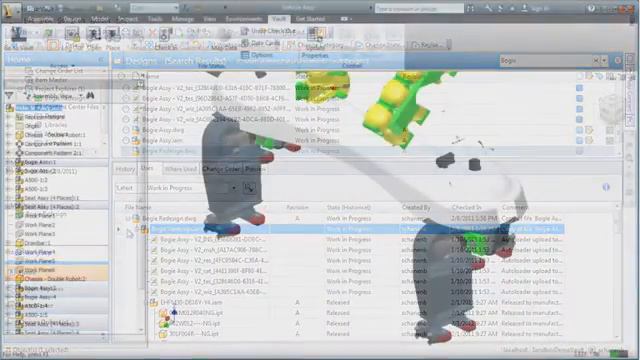640x360 pixels.
Task: Click the Change State button
Action: [377, 45]
